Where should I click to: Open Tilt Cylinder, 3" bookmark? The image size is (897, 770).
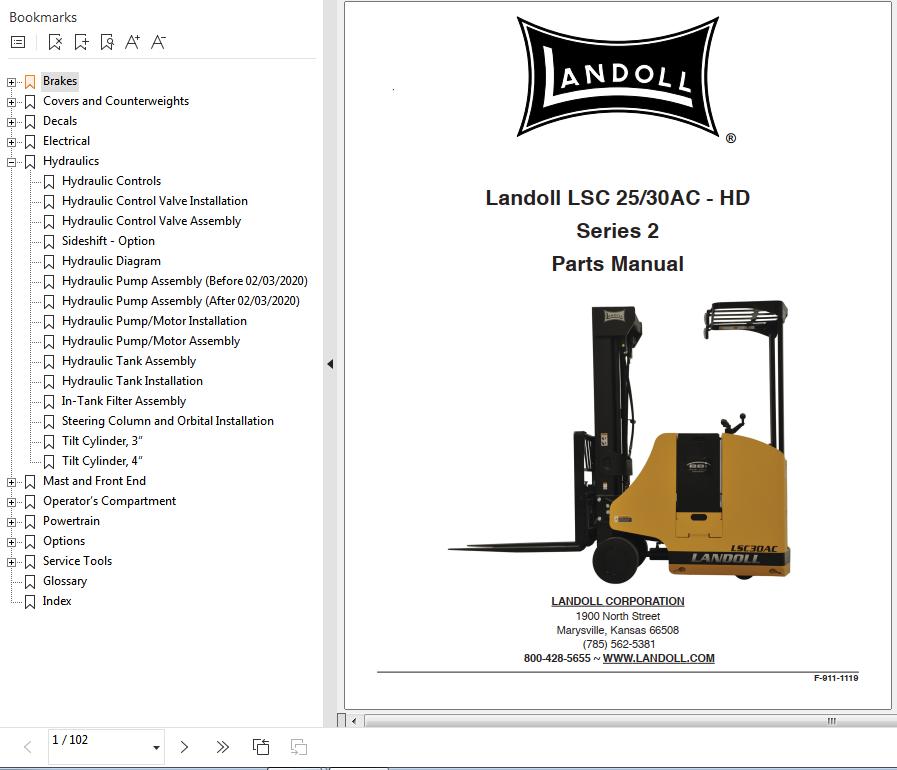pos(102,442)
